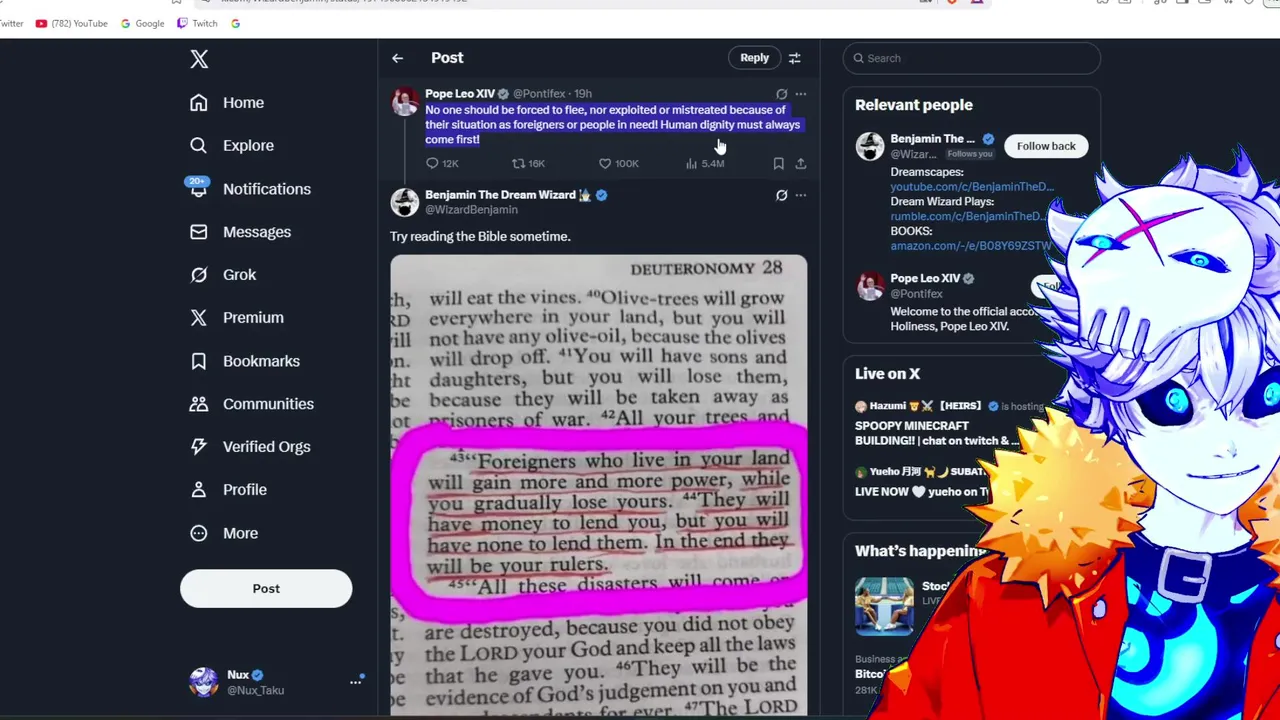Click the text 'Try reading the Bible sometime.'
This screenshot has width=1280, height=720.
point(480,236)
